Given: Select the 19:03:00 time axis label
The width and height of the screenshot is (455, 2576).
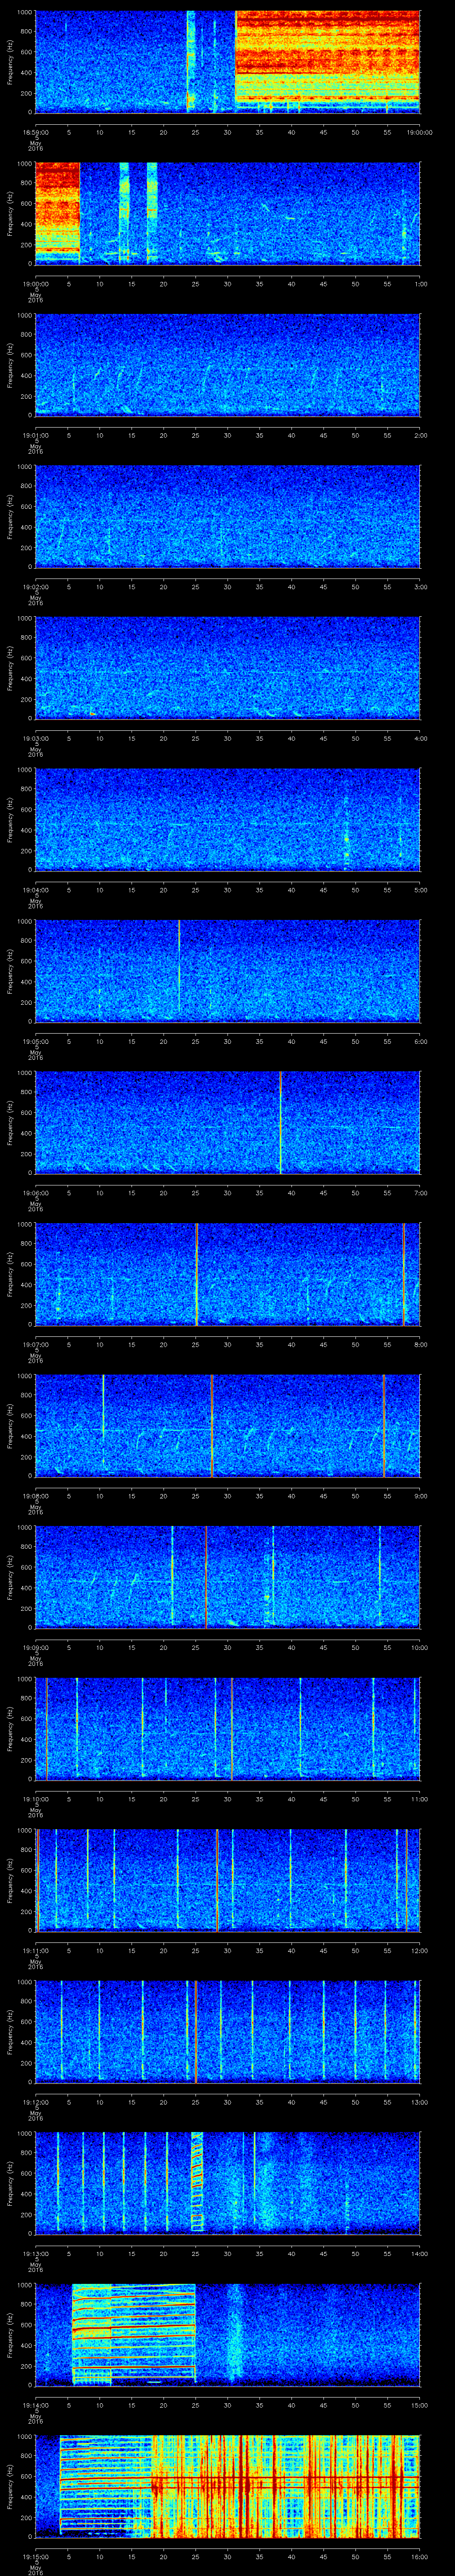Looking at the screenshot, I should 36,738.
